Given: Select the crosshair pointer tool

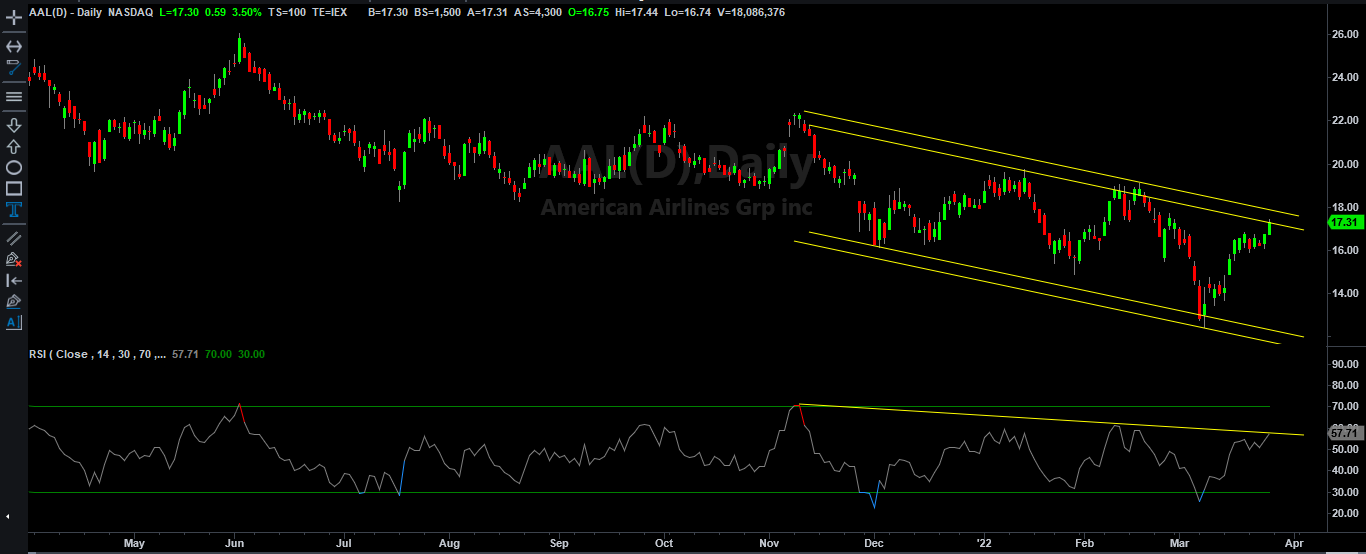Looking at the screenshot, I should (14, 18).
